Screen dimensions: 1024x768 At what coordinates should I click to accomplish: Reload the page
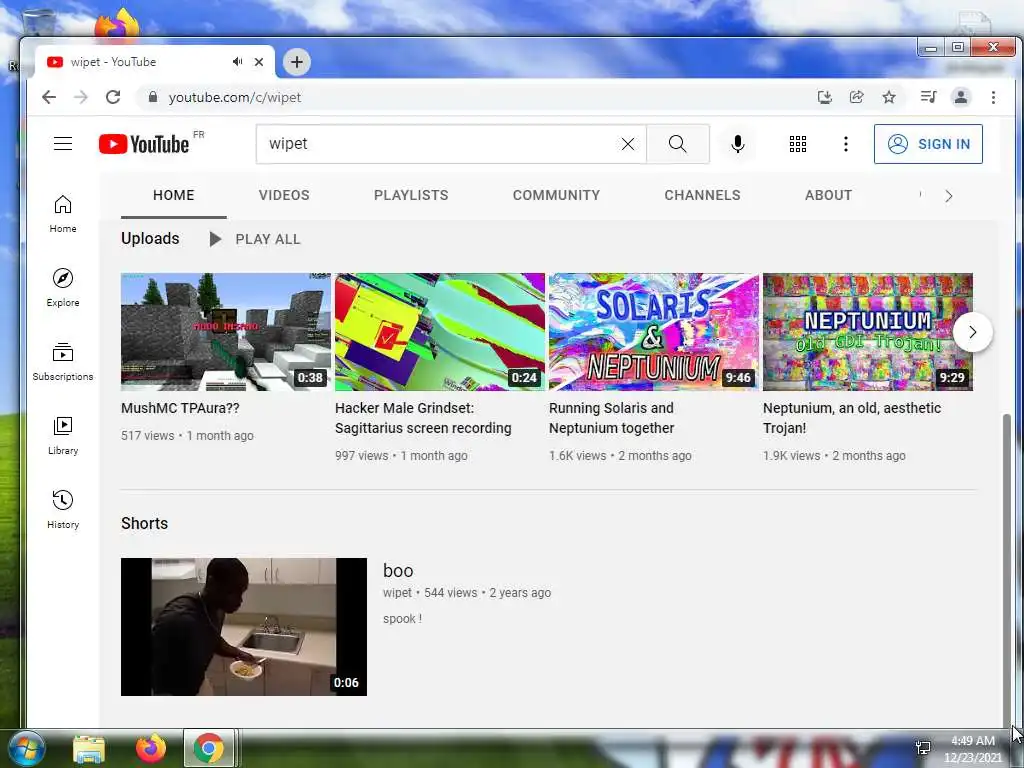pyautogui.click(x=113, y=97)
